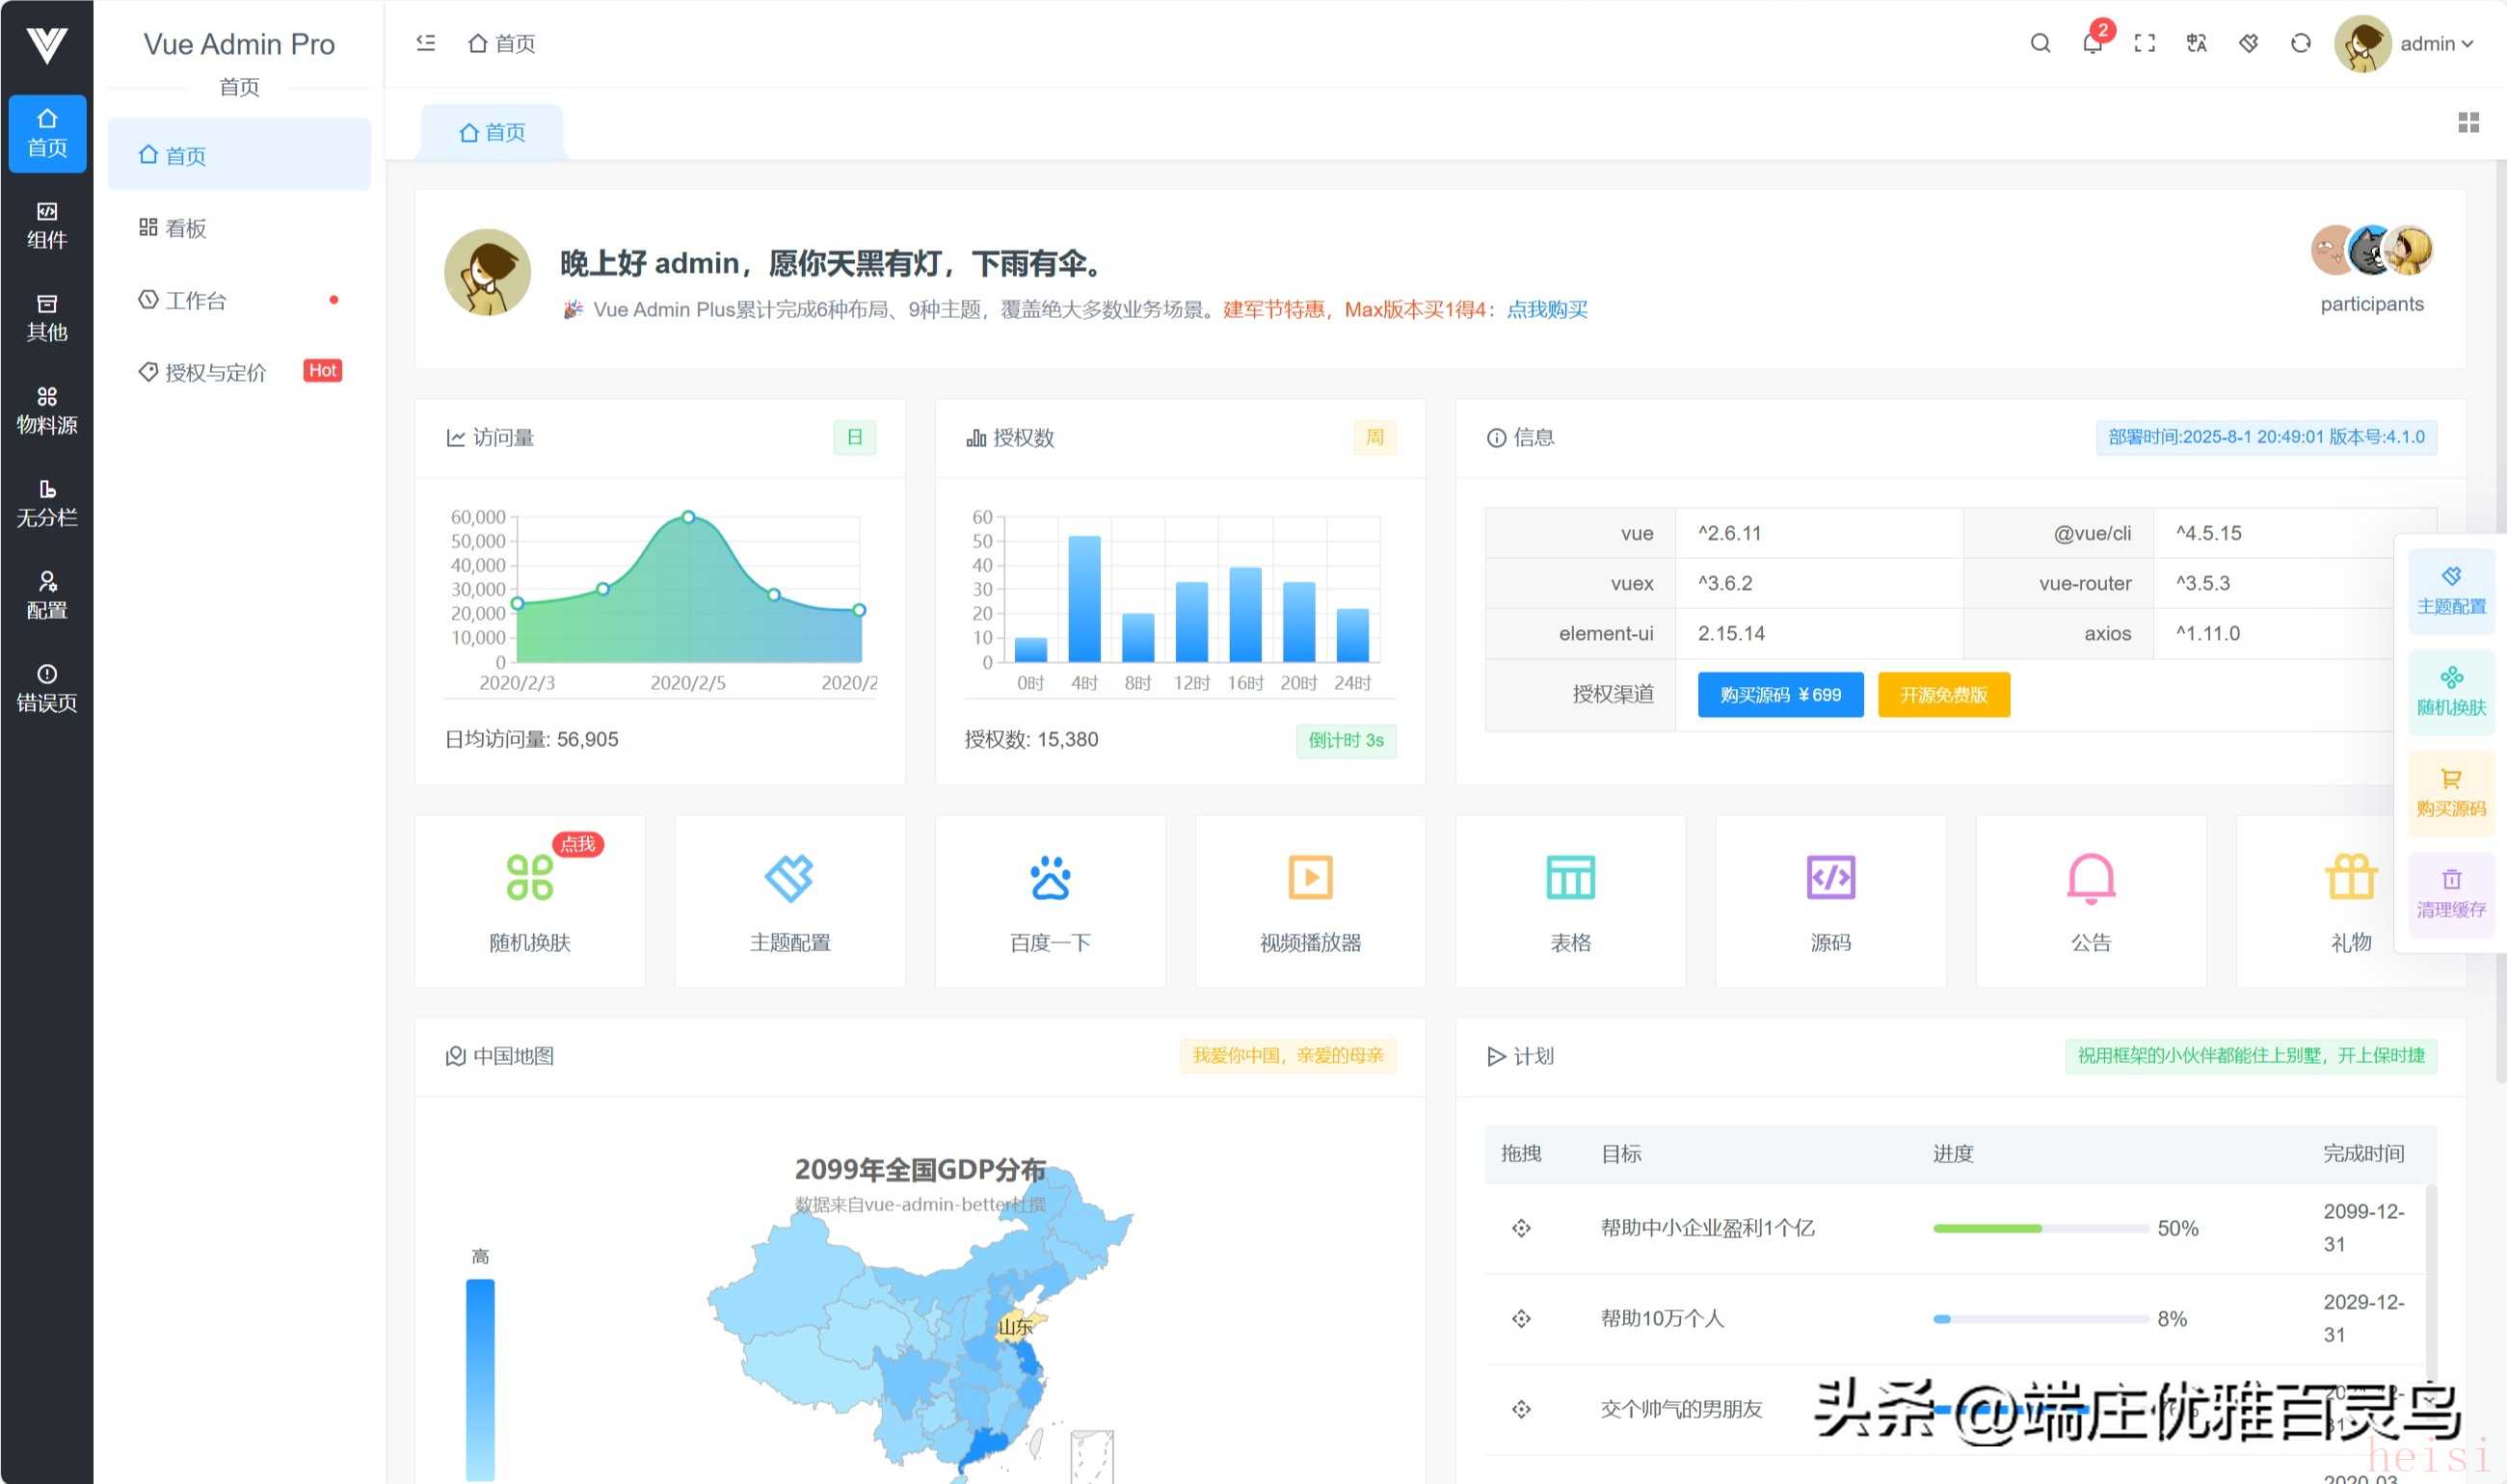
Task: Toggle the 周 tag on 授权数 card
Action: coord(1374,437)
